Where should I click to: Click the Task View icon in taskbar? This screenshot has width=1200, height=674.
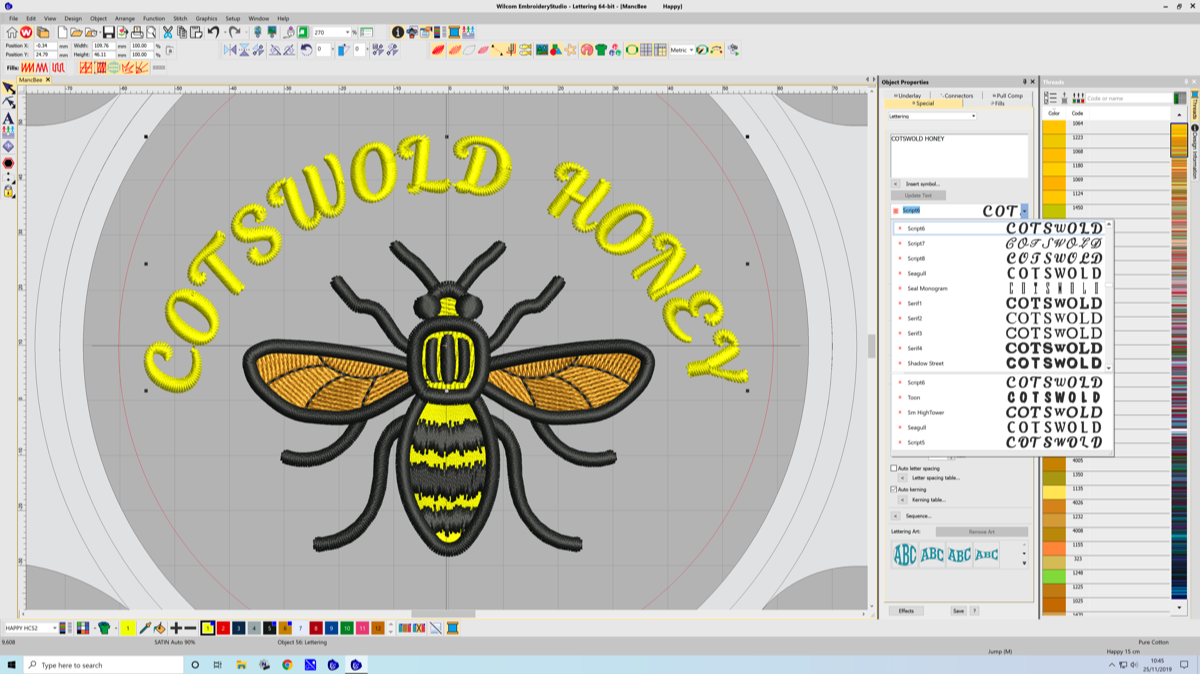[x=218, y=664]
